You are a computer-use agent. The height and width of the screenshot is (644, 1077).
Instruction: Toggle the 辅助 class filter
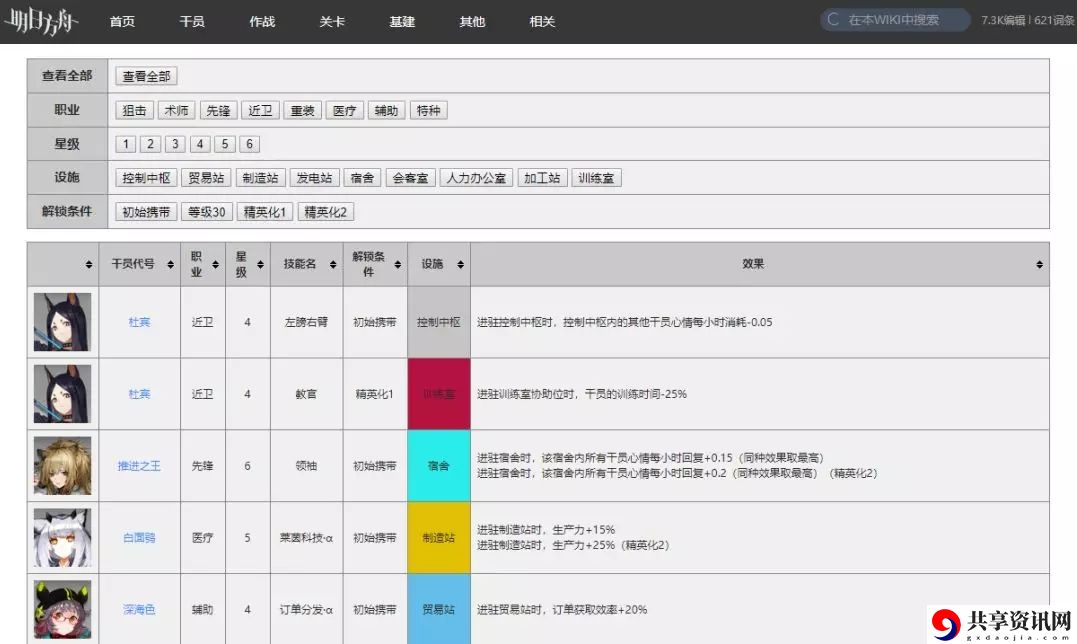coord(387,111)
